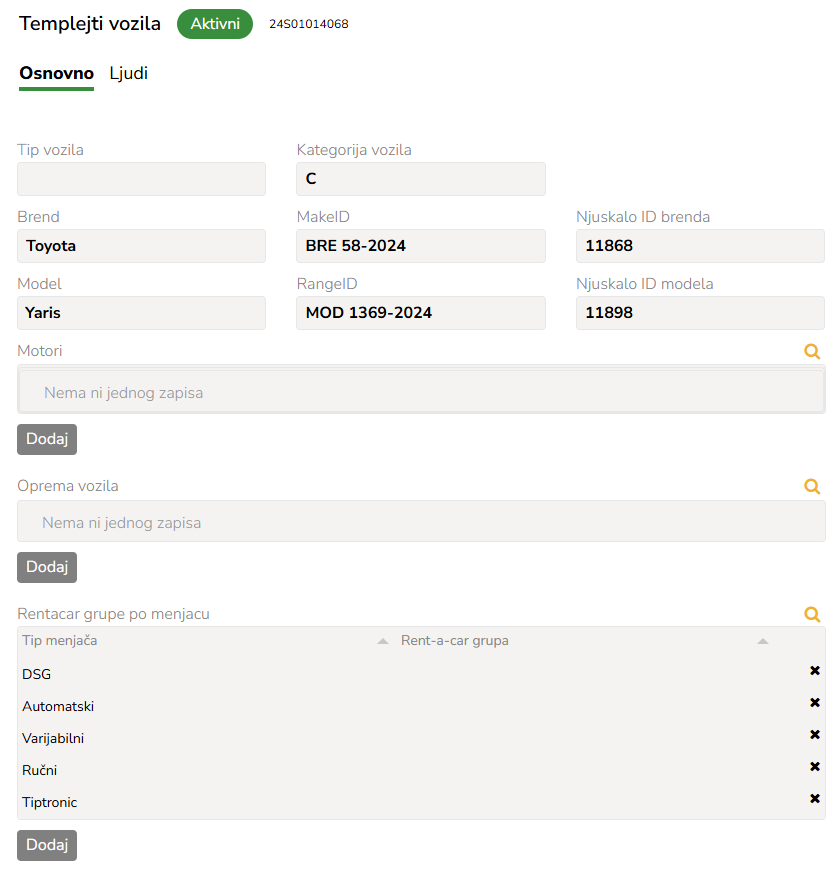Click the record number 24S01014068
The width and height of the screenshot is (838, 875).
coord(309,24)
